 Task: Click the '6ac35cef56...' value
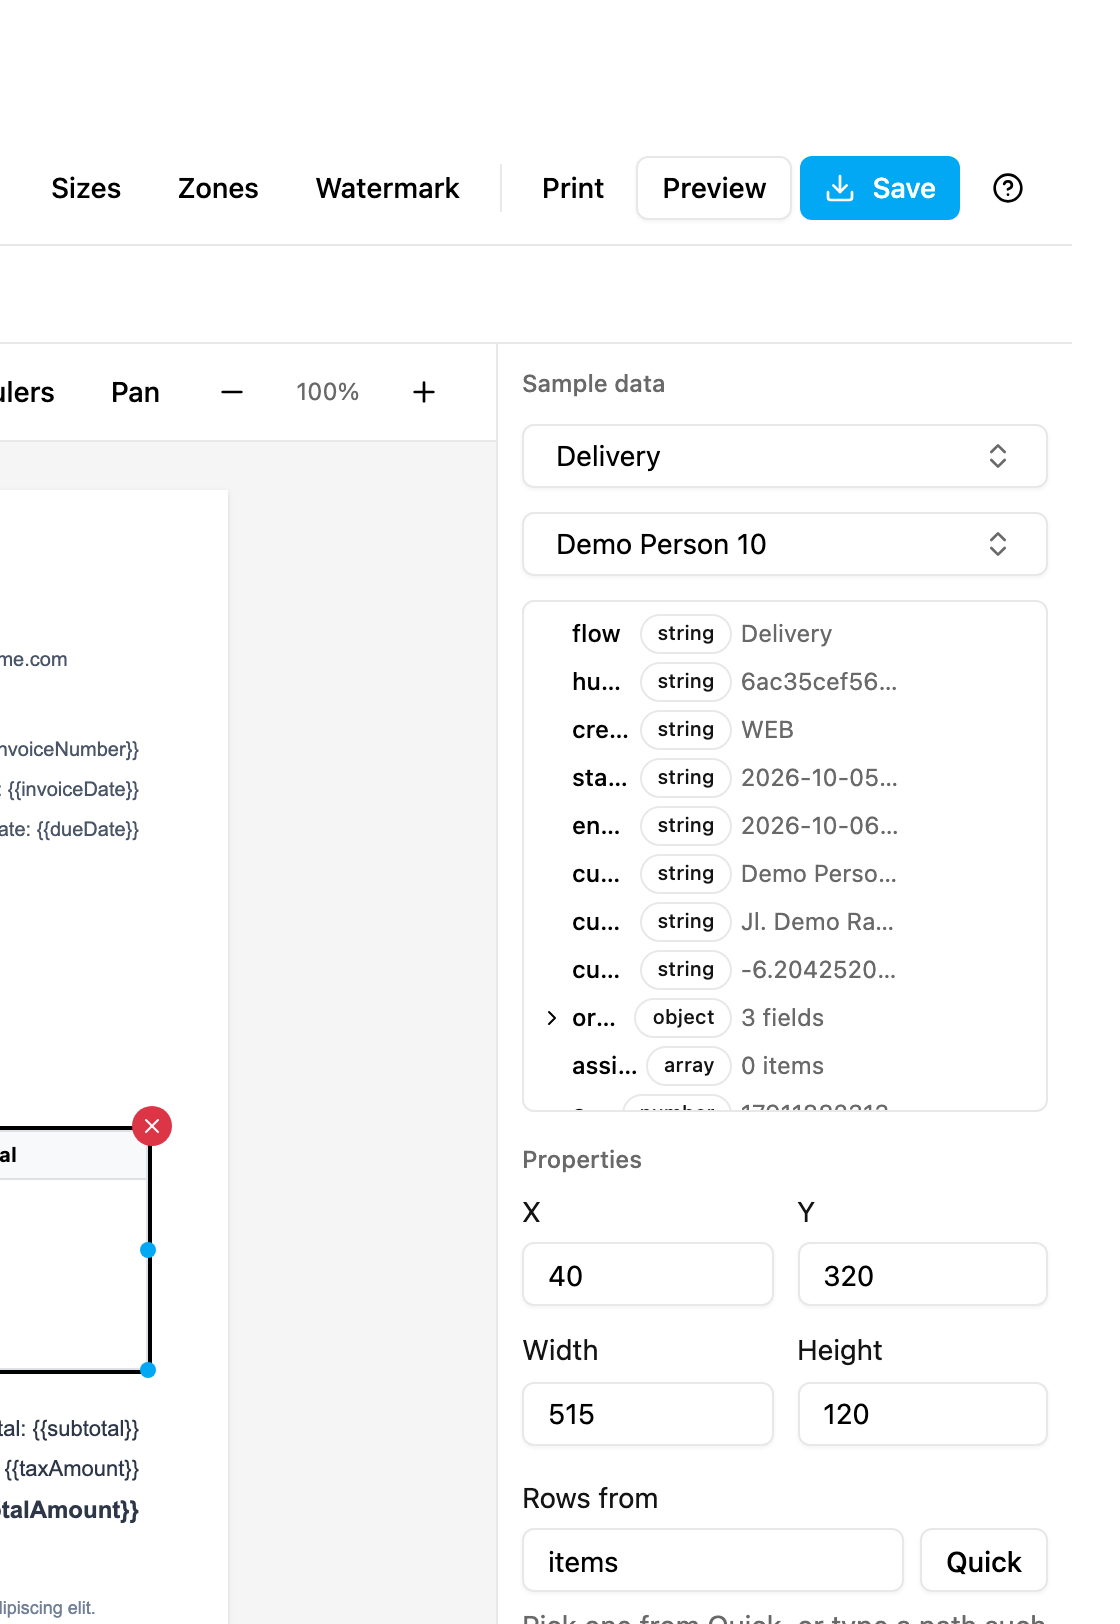[x=819, y=682]
